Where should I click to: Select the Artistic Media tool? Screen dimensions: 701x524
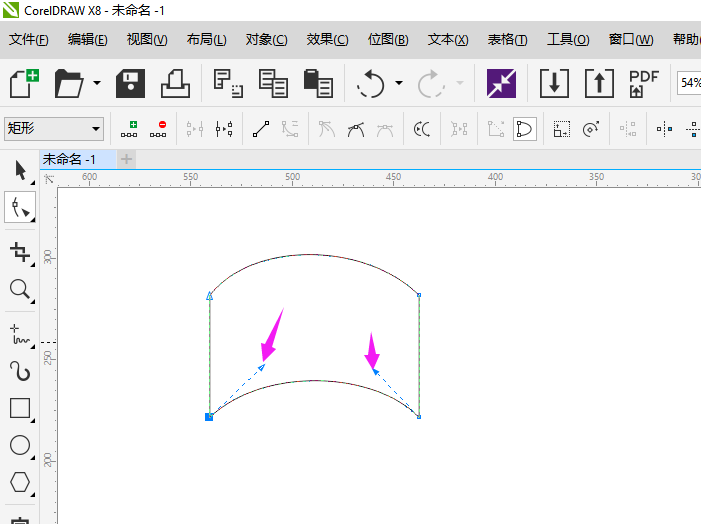20,371
